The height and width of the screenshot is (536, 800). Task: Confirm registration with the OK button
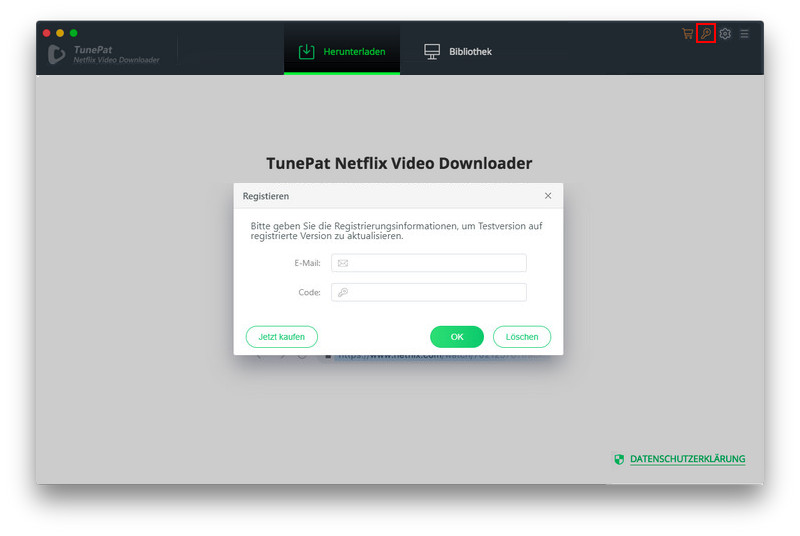tap(456, 337)
